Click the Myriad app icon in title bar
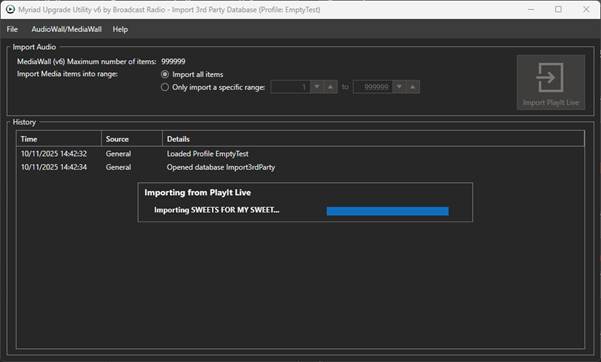601x362 pixels. (x=10, y=9)
